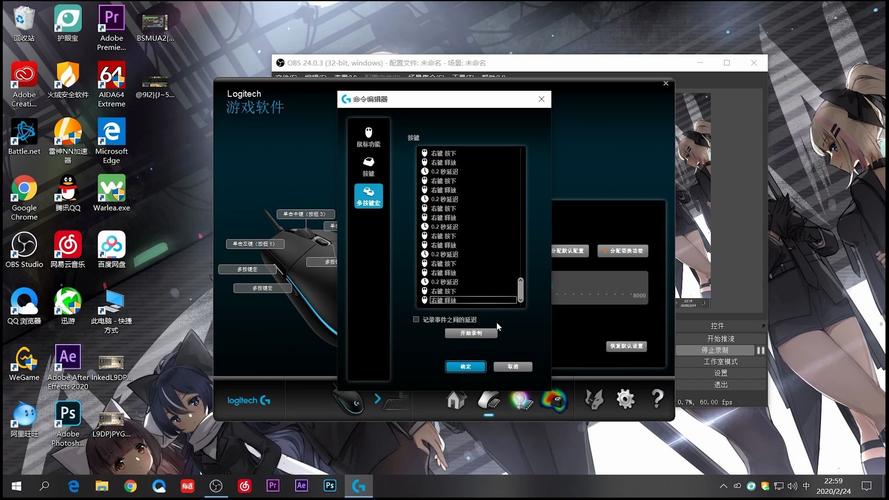Open the Windows Start menu
The image size is (889, 500).
tap(16, 486)
